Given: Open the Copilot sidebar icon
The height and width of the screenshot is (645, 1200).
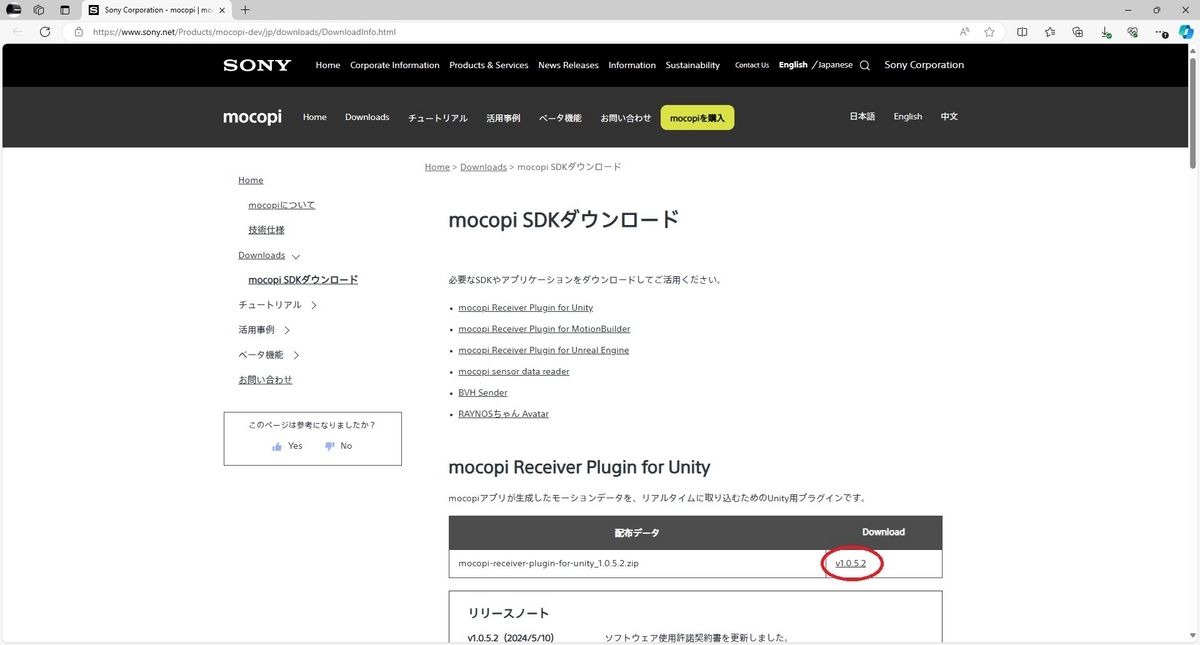Looking at the screenshot, I should click(1186, 32).
